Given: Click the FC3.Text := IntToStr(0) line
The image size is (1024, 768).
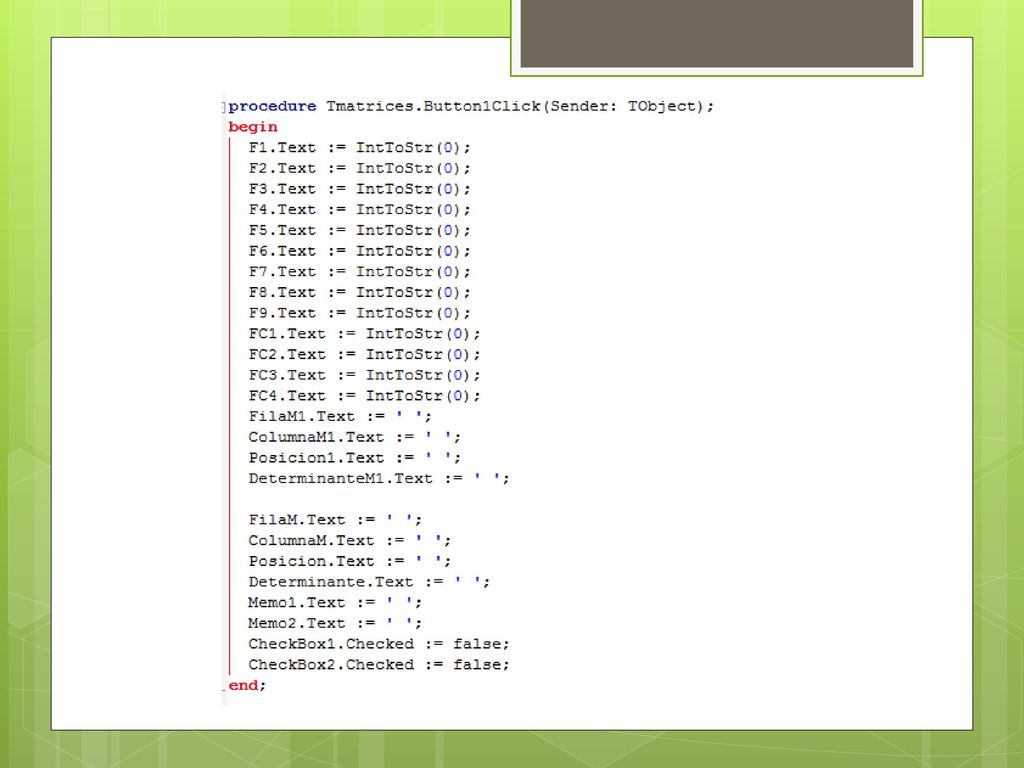Looking at the screenshot, I should click(x=364, y=375).
